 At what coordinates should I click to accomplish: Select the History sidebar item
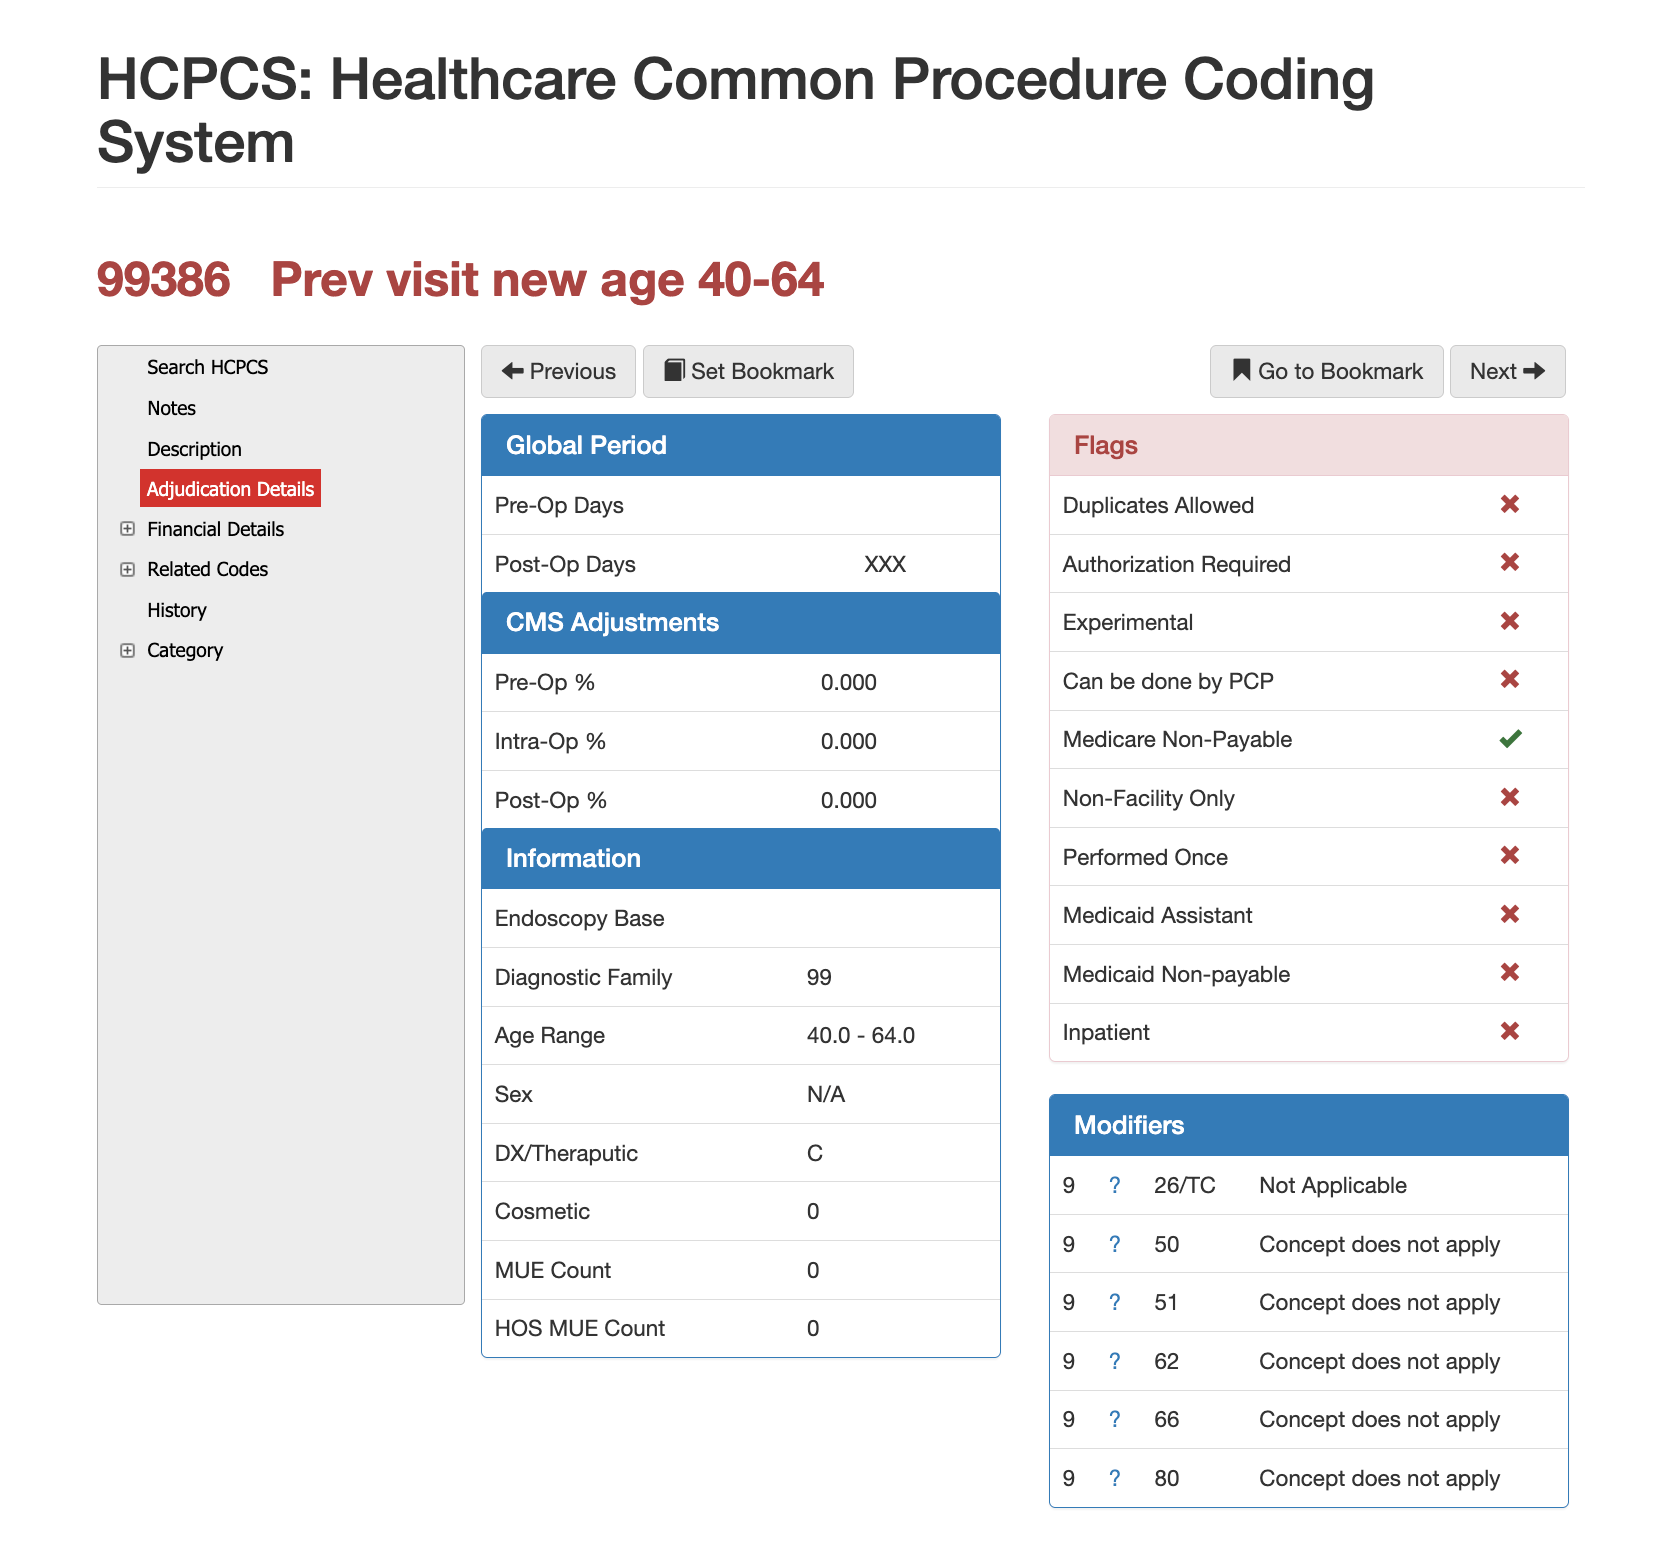click(177, 610)
